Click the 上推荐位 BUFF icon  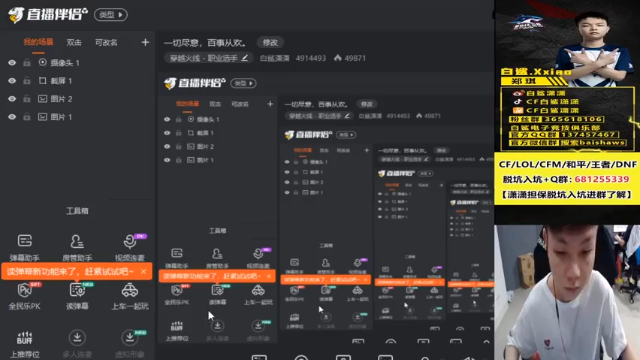[x=24, y=338]
